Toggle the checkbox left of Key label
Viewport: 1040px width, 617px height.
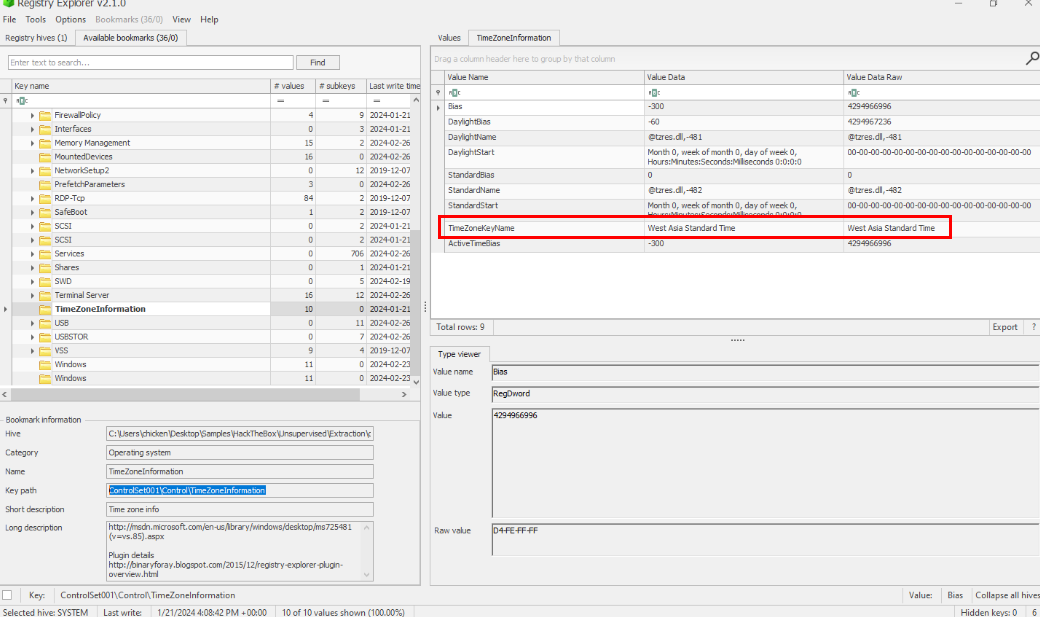[x=8, y=595]
